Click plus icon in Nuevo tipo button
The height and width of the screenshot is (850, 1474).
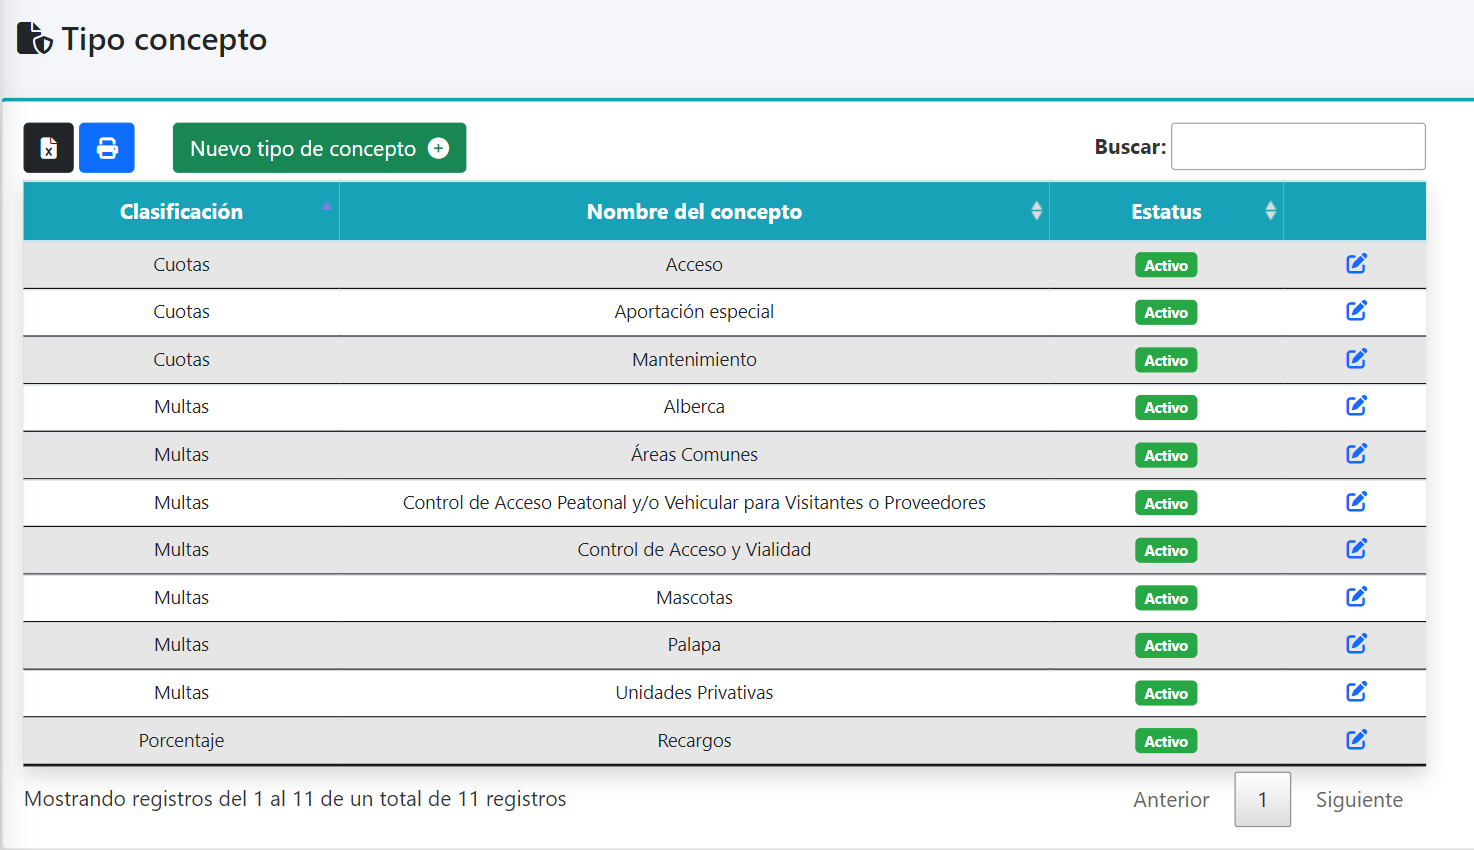pos(438,148)
